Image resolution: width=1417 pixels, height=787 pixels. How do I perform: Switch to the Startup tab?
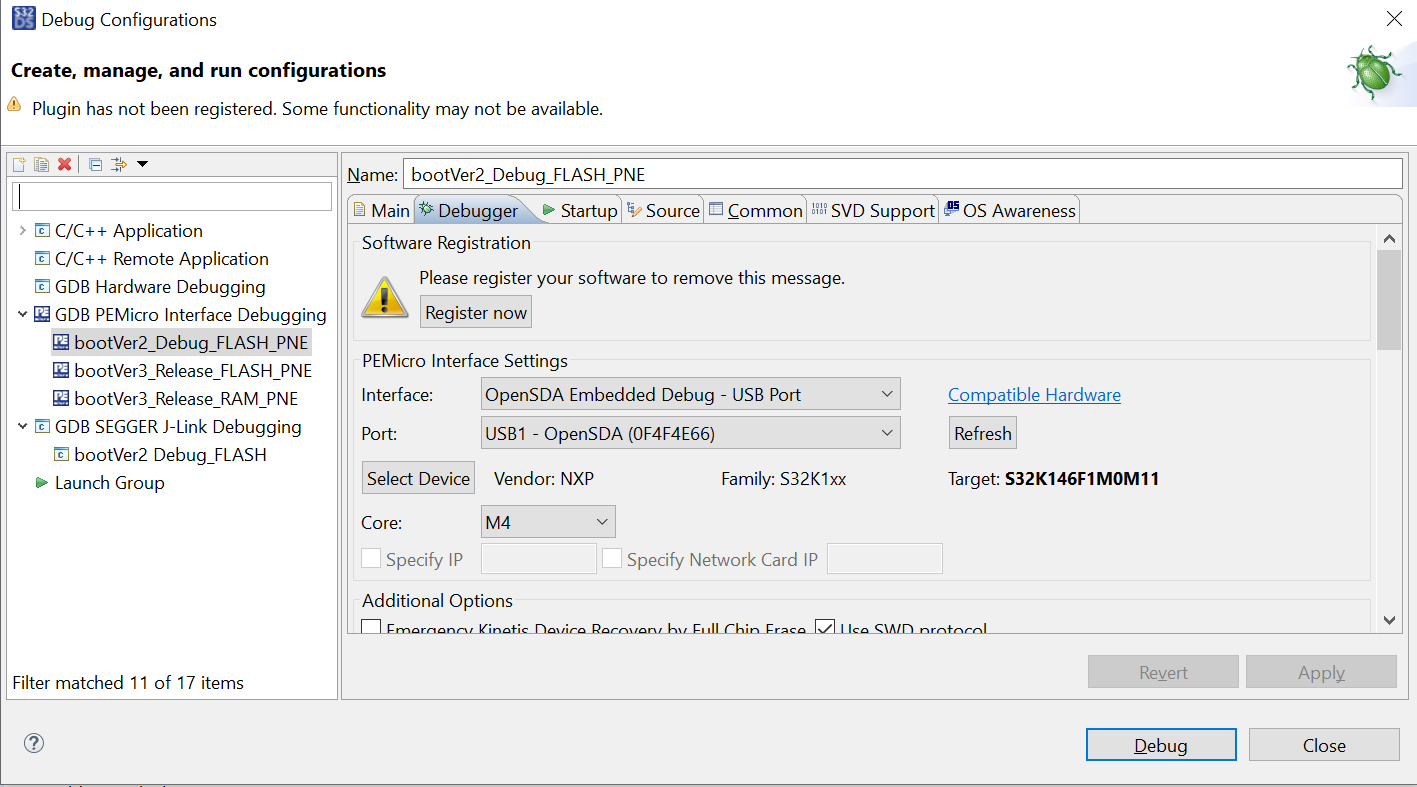[x=589, y=210]
